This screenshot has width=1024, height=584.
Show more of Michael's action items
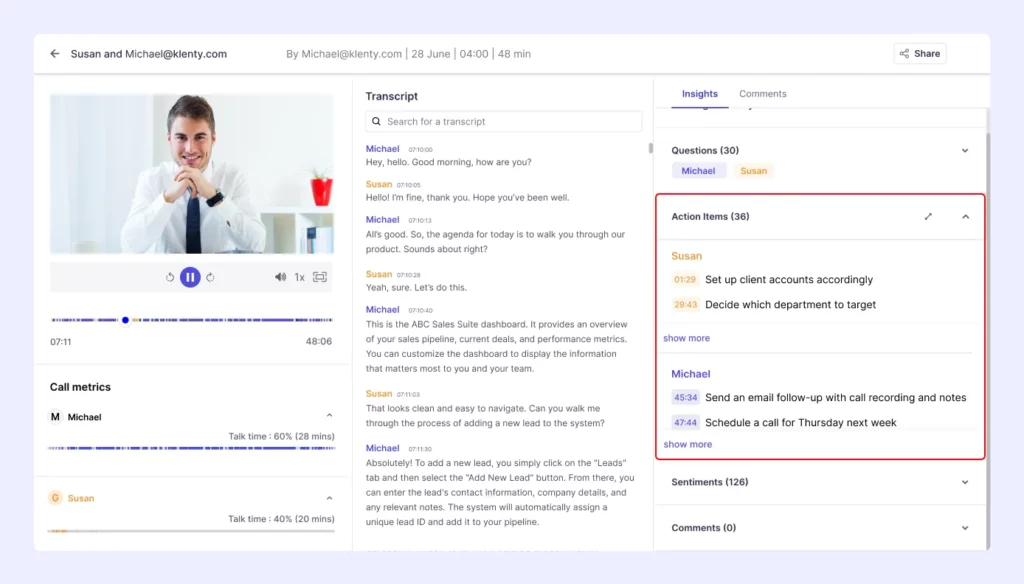(688, 444)
